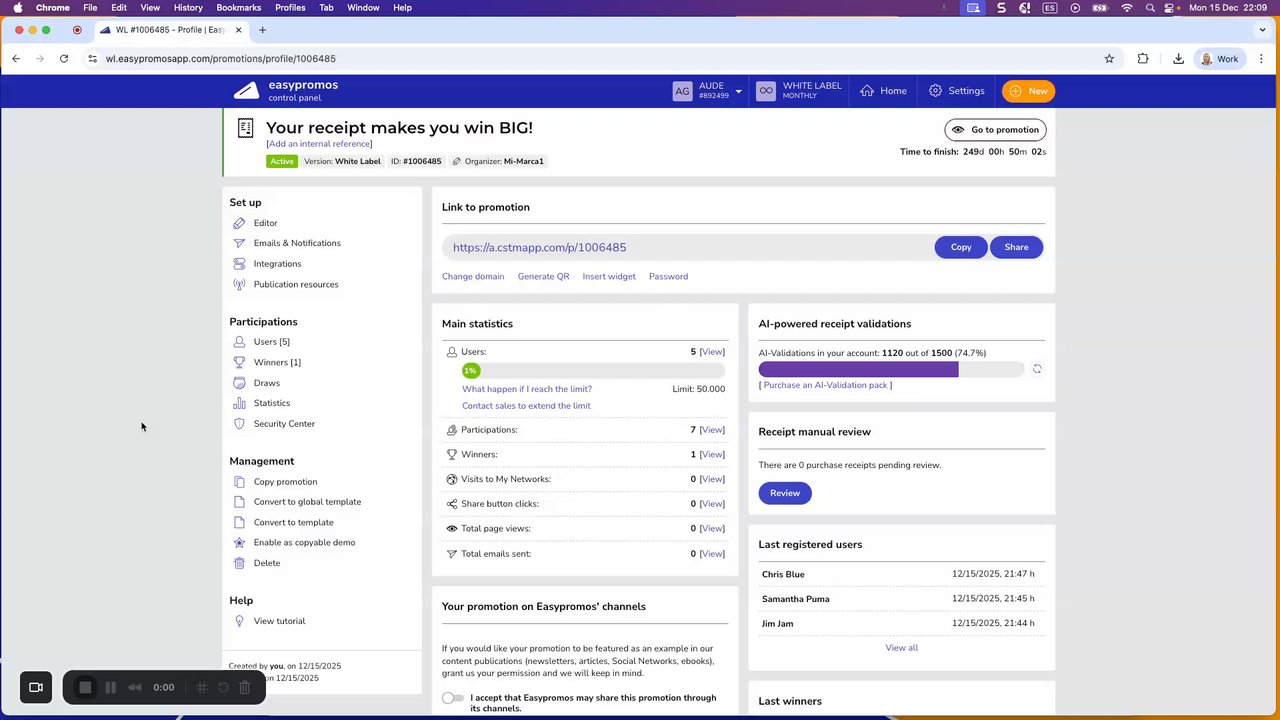Click the antenna icon for Publication resources
The width and height of the screenshot is (1280, 720).
click(239, 284)
